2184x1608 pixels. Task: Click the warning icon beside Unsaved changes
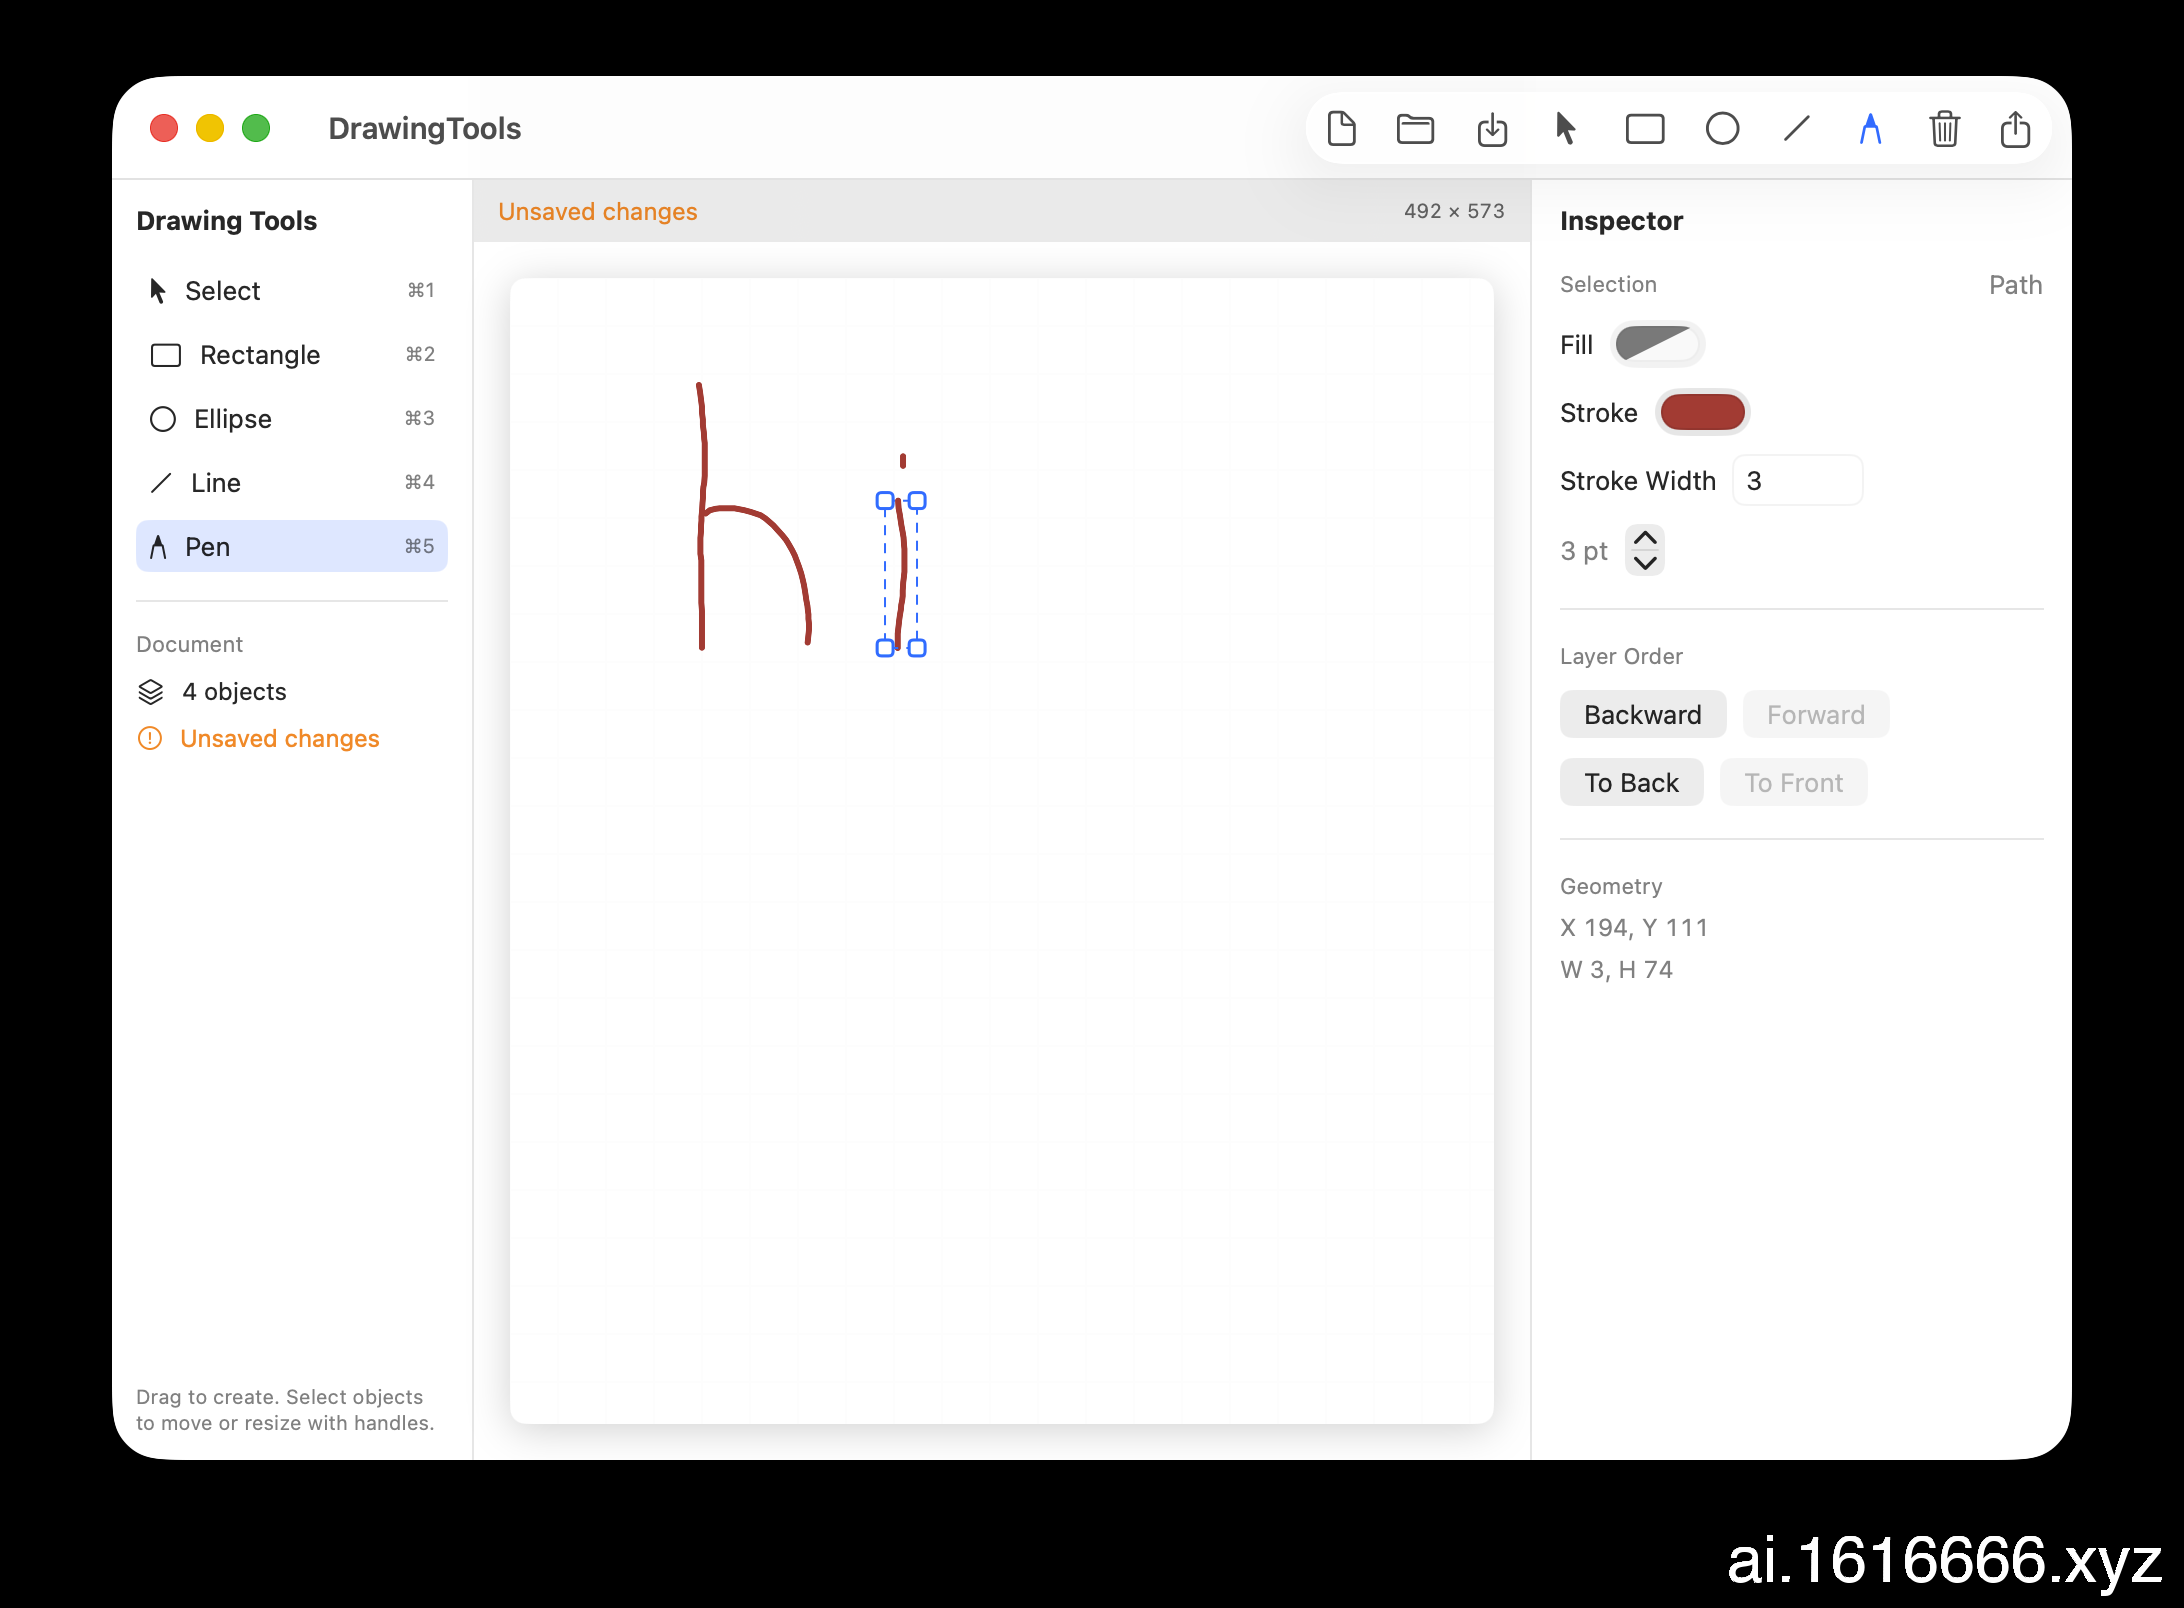(x=150, y=739)
